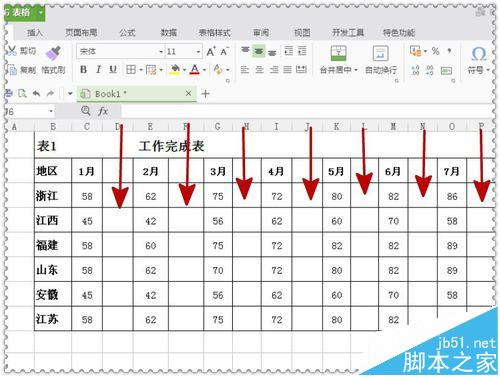Select the column G header
The width and height of the screenshot is (500, 377).
pos(218,126)
